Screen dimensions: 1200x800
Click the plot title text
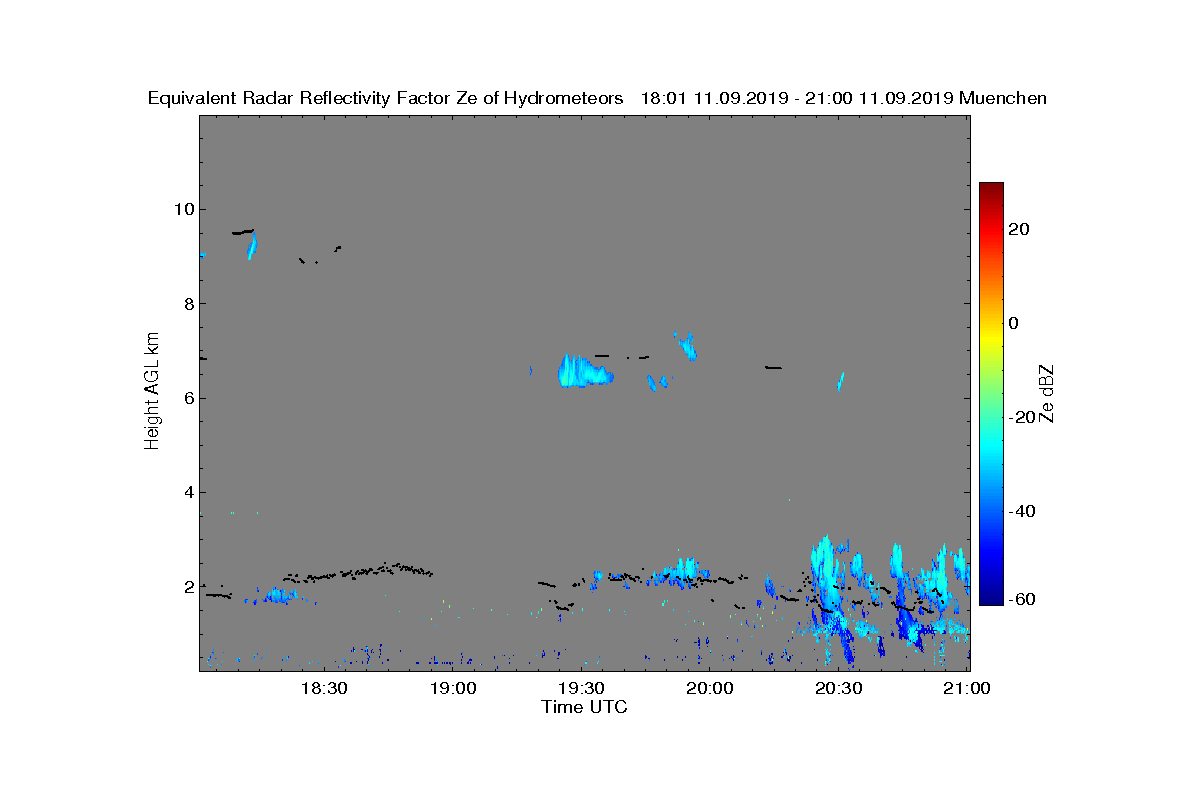pos(597,98)
